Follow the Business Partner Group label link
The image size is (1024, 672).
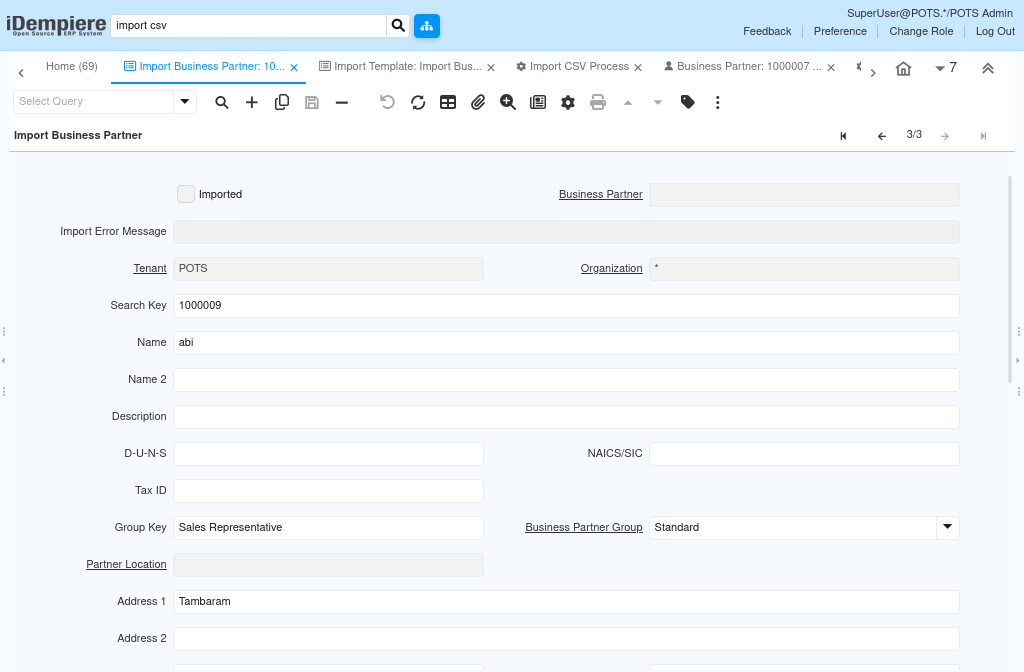(x=584, y=528)
